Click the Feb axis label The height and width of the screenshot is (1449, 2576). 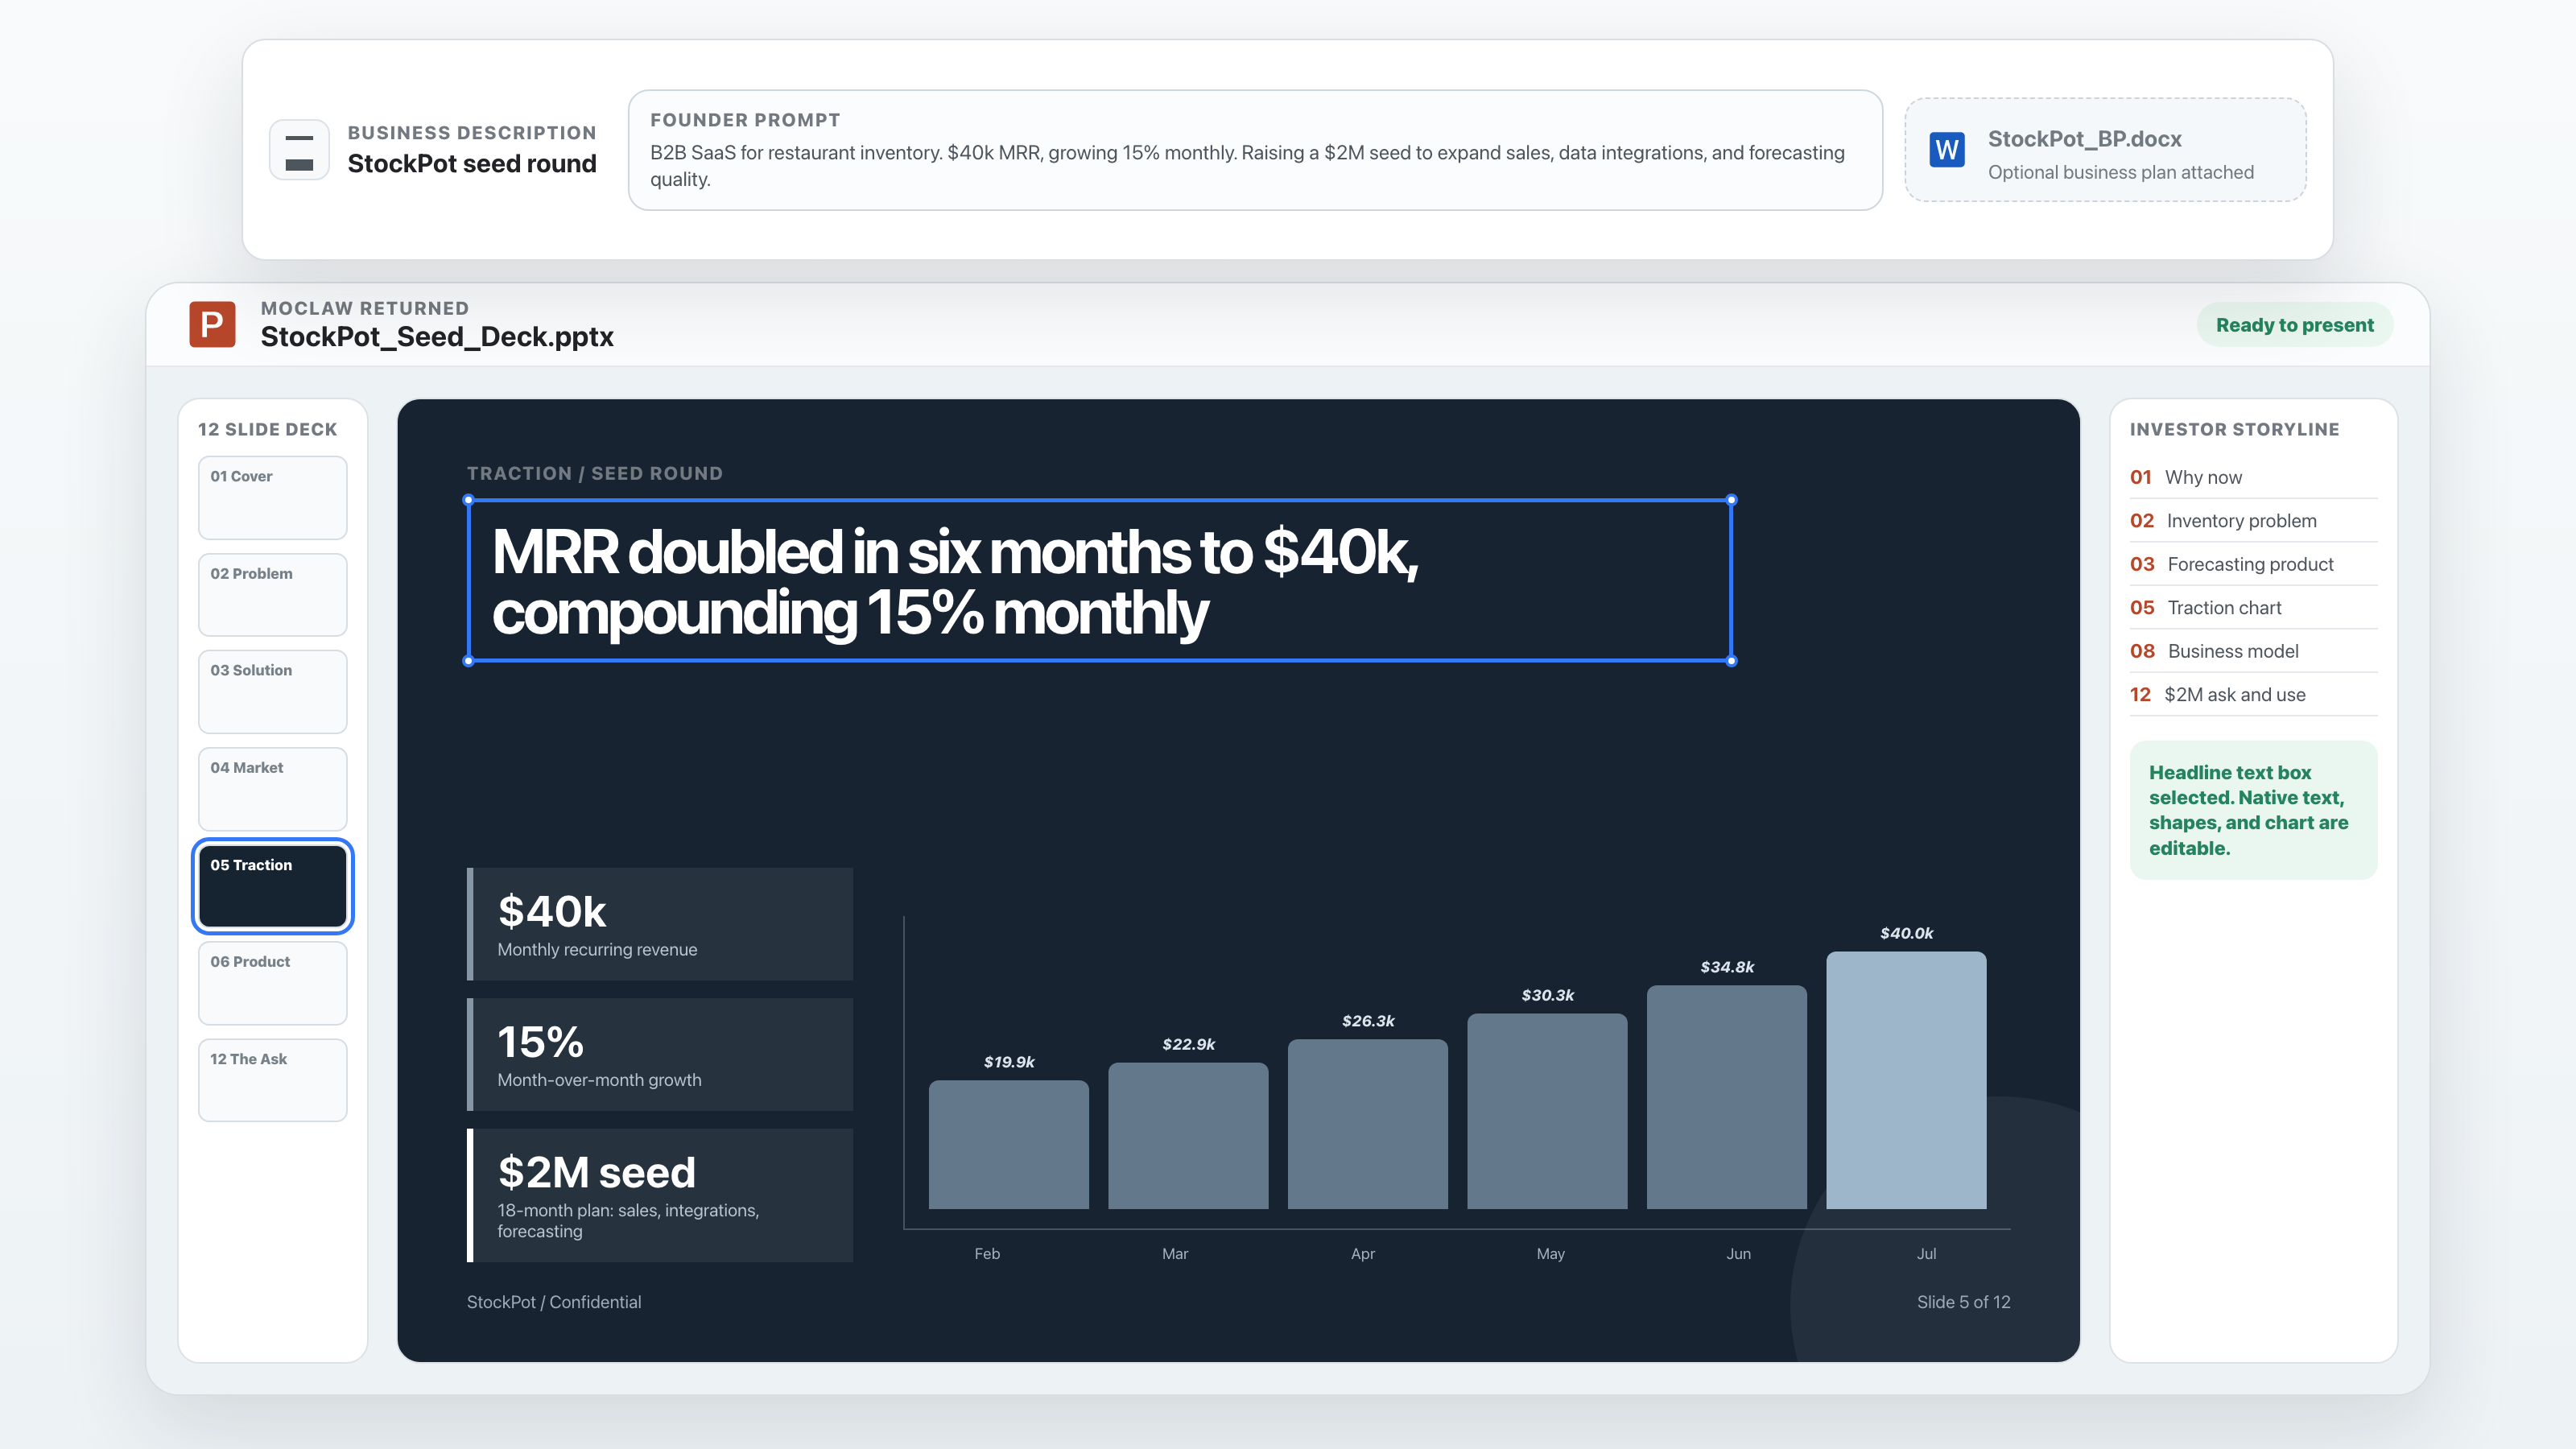pyautogui.click(x=987, y=1254)
